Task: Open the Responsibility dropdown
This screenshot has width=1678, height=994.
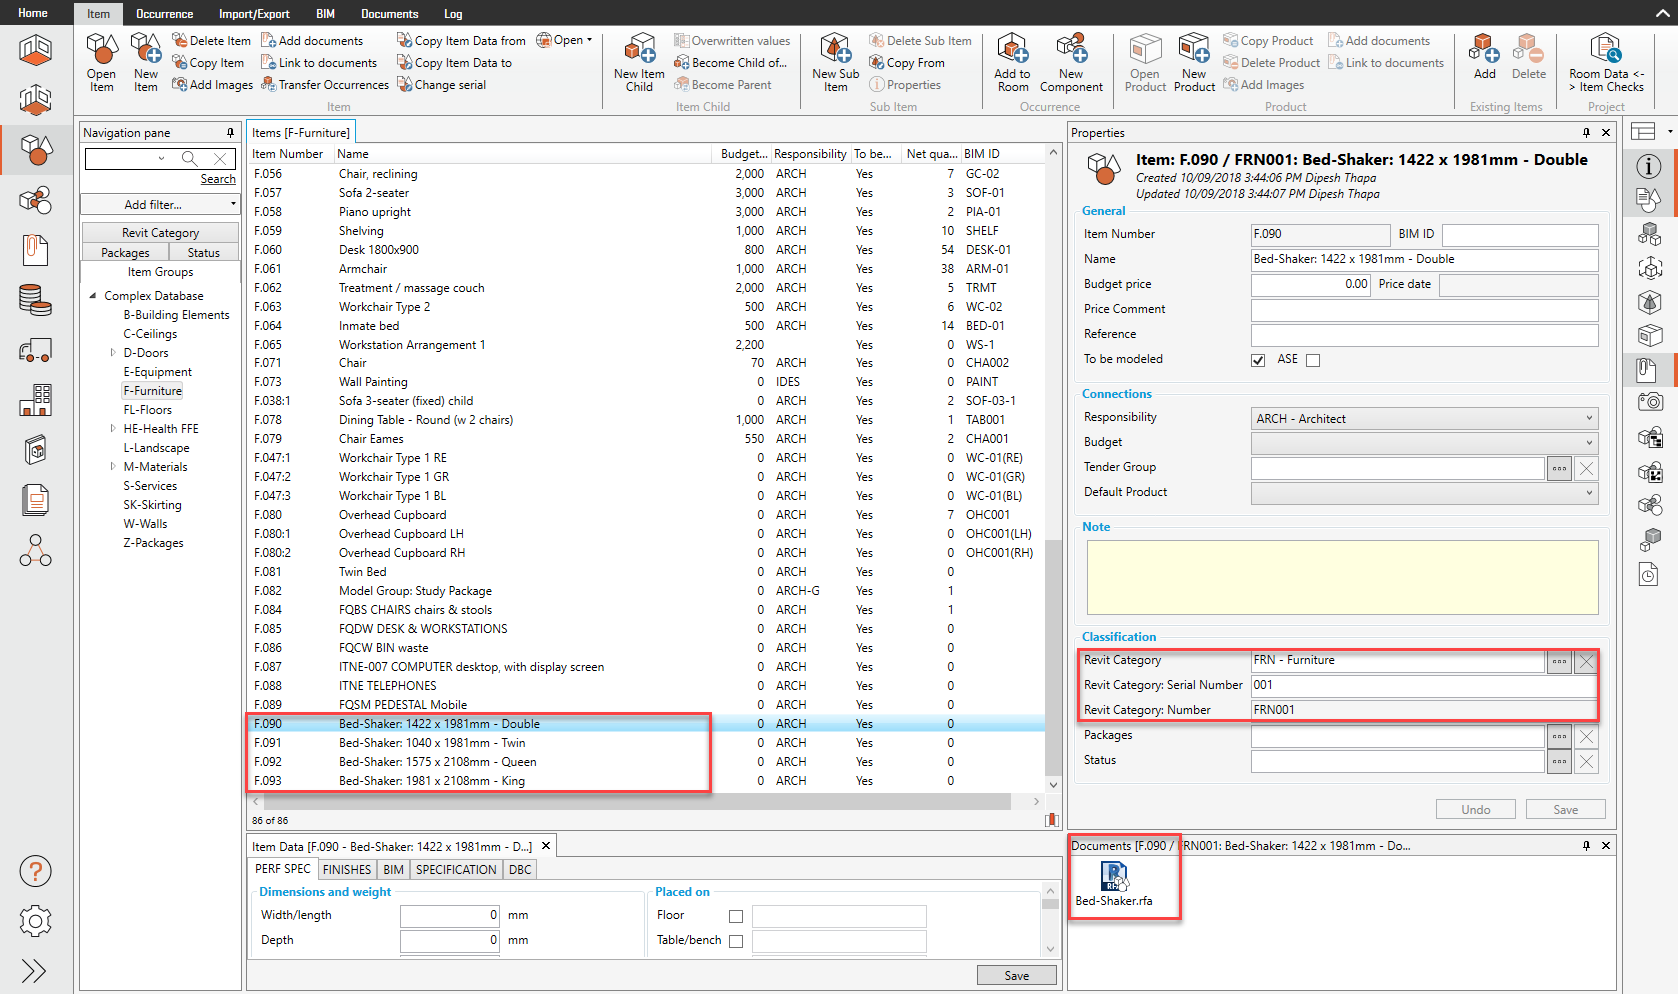Action: pos(1424,419)
